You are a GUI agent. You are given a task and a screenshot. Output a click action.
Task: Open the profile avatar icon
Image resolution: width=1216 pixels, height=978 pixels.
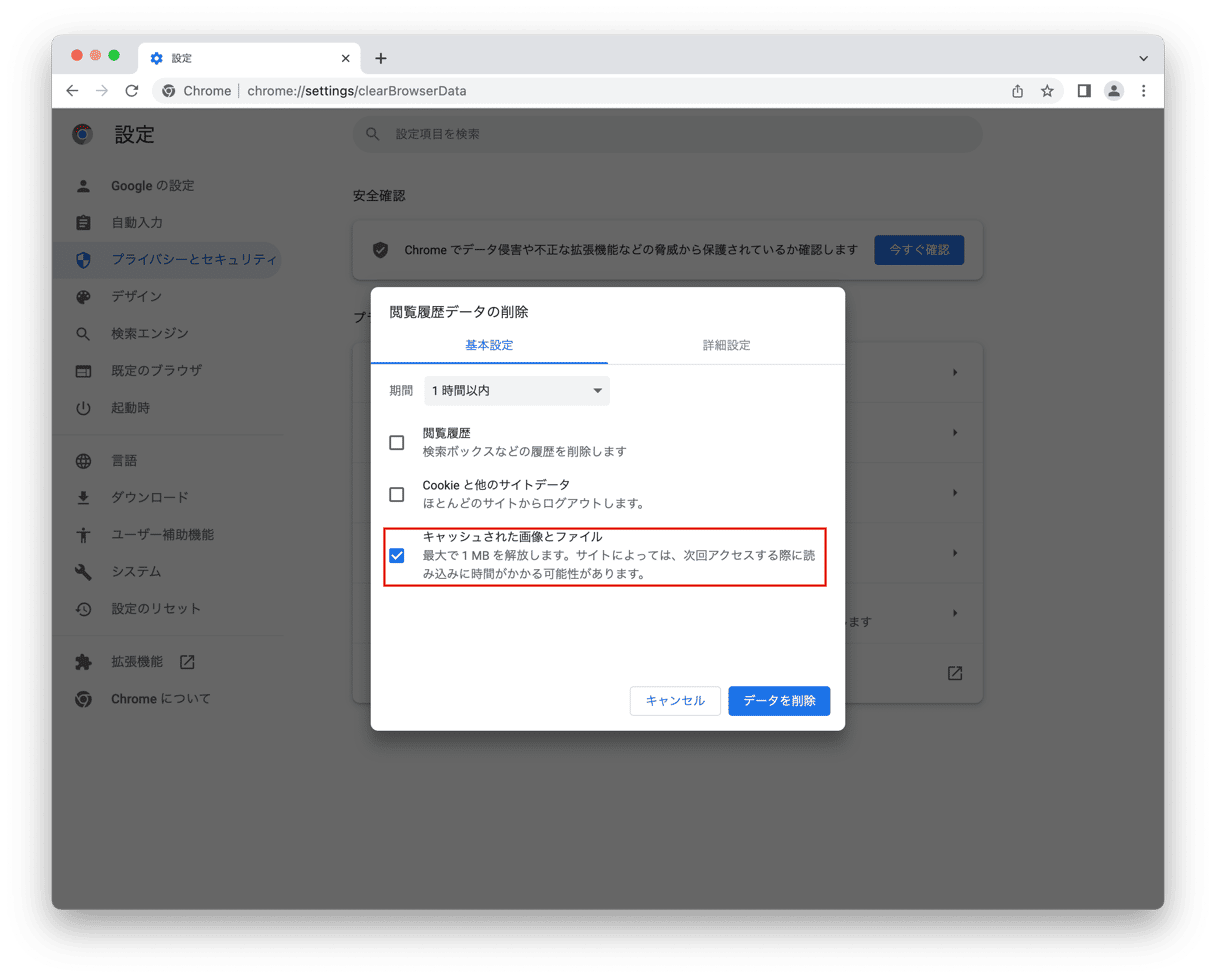tap(1113, 91)
